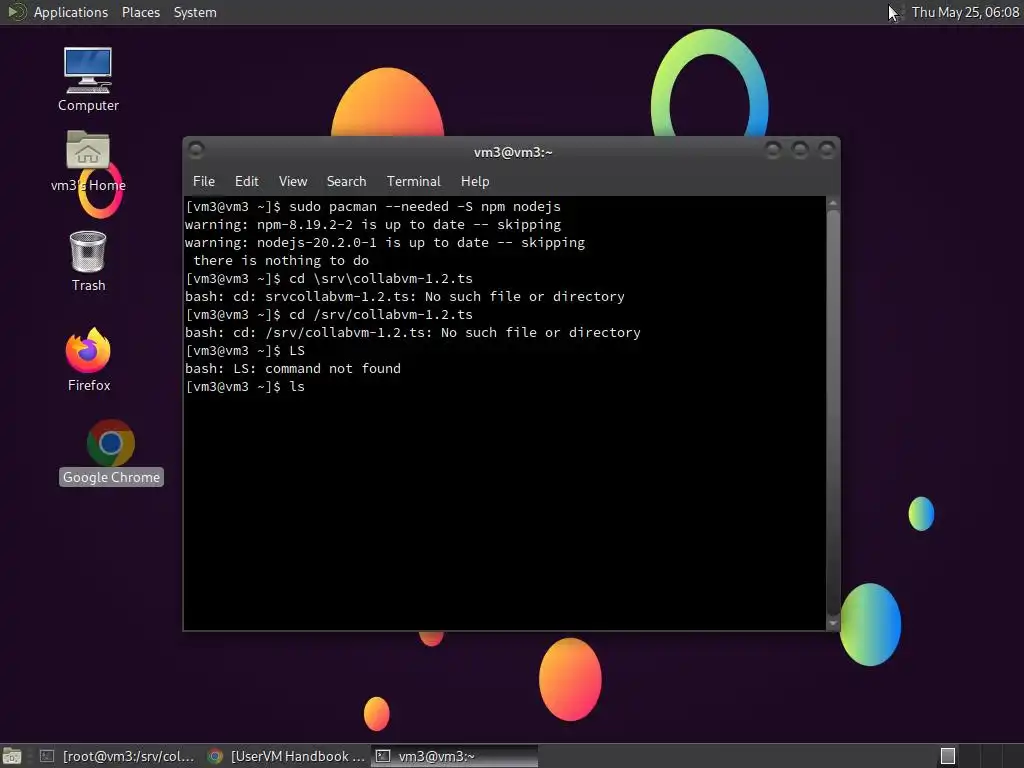1024x768 pixels.
Task: Click the terminal window menu button at top-left of titlebar
Action: [196, 150]
